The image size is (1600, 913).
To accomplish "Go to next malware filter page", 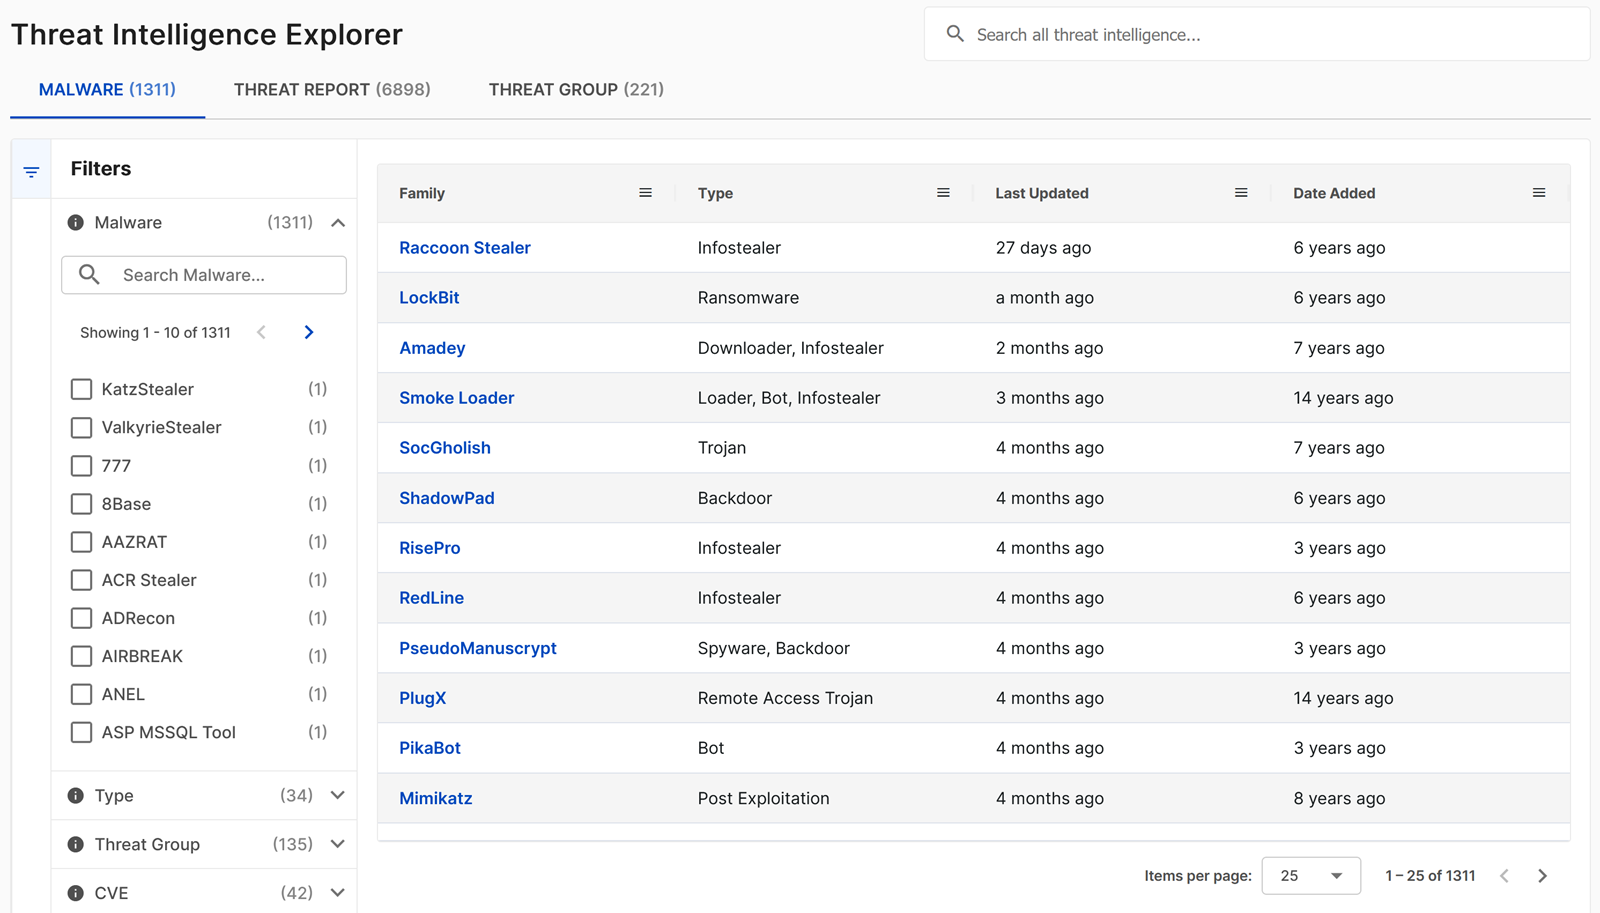I will point(309,332).
